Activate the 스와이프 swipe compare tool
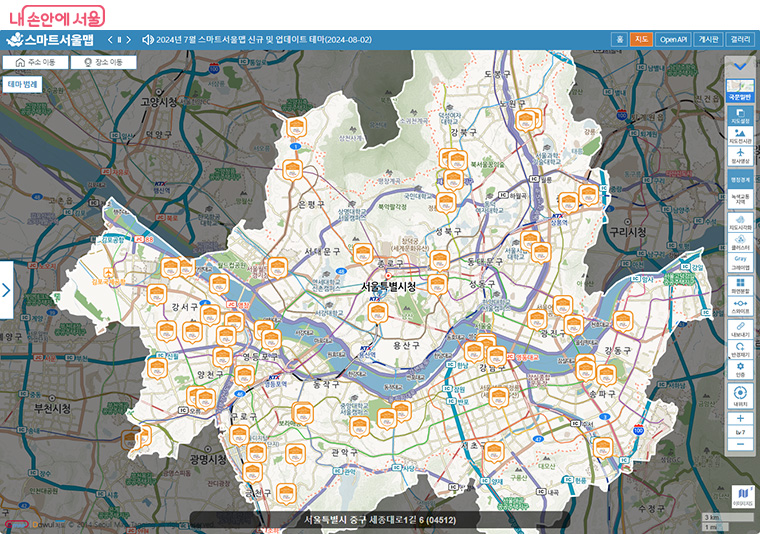The width and height of the screenshot is (760, 534). (x=740, y=306)
